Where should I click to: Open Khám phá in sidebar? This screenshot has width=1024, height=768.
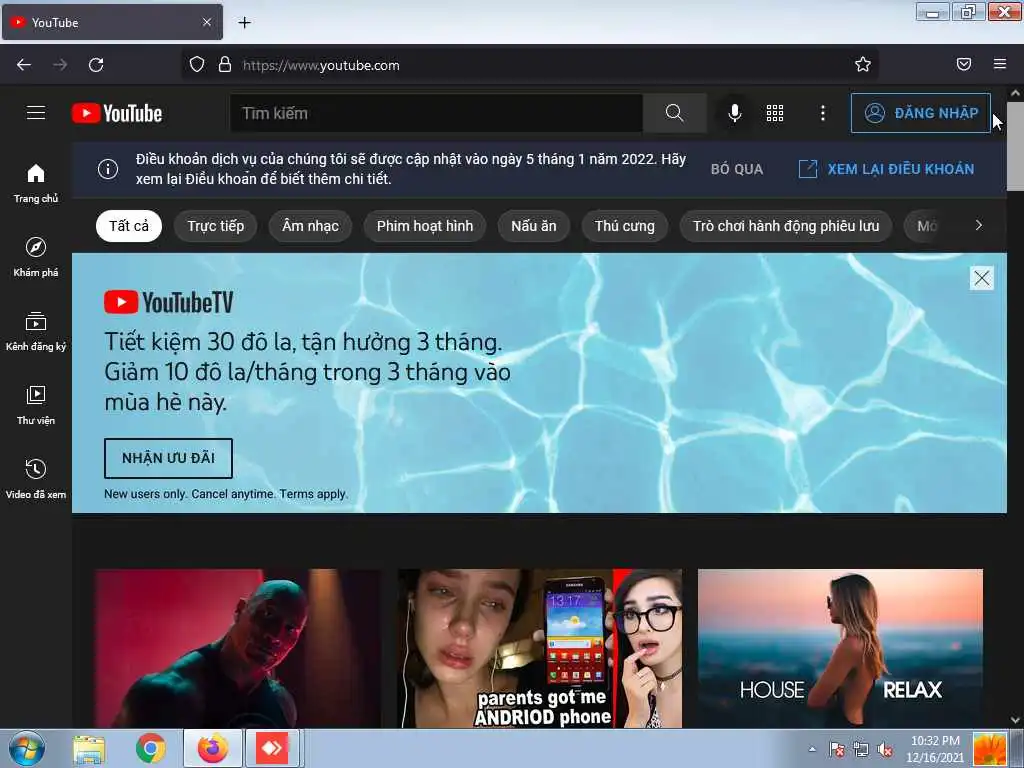[36, 257]
